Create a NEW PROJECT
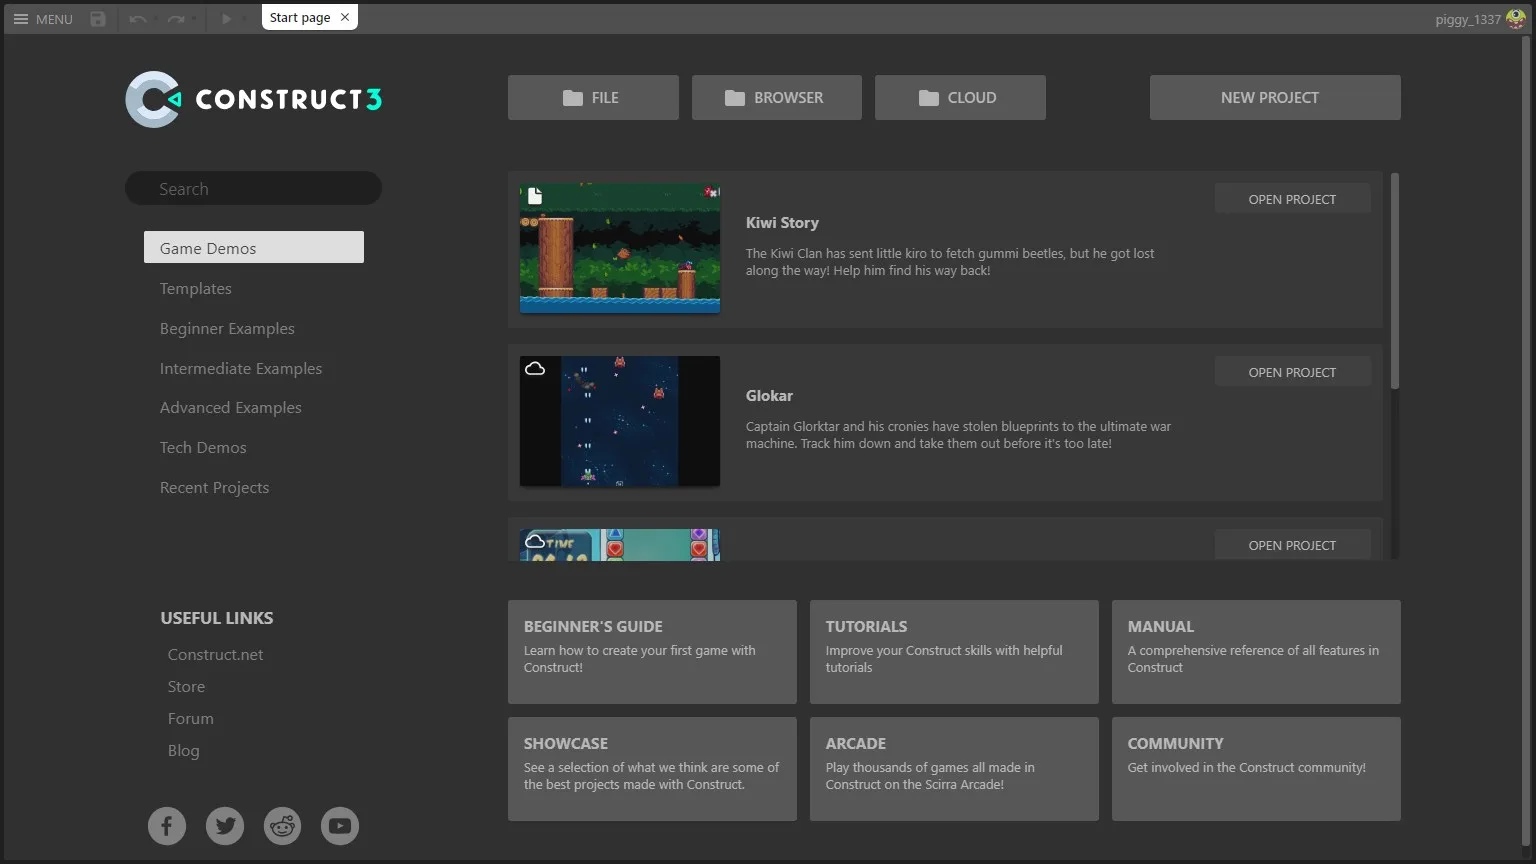1536x864 pixels. 1275,98
